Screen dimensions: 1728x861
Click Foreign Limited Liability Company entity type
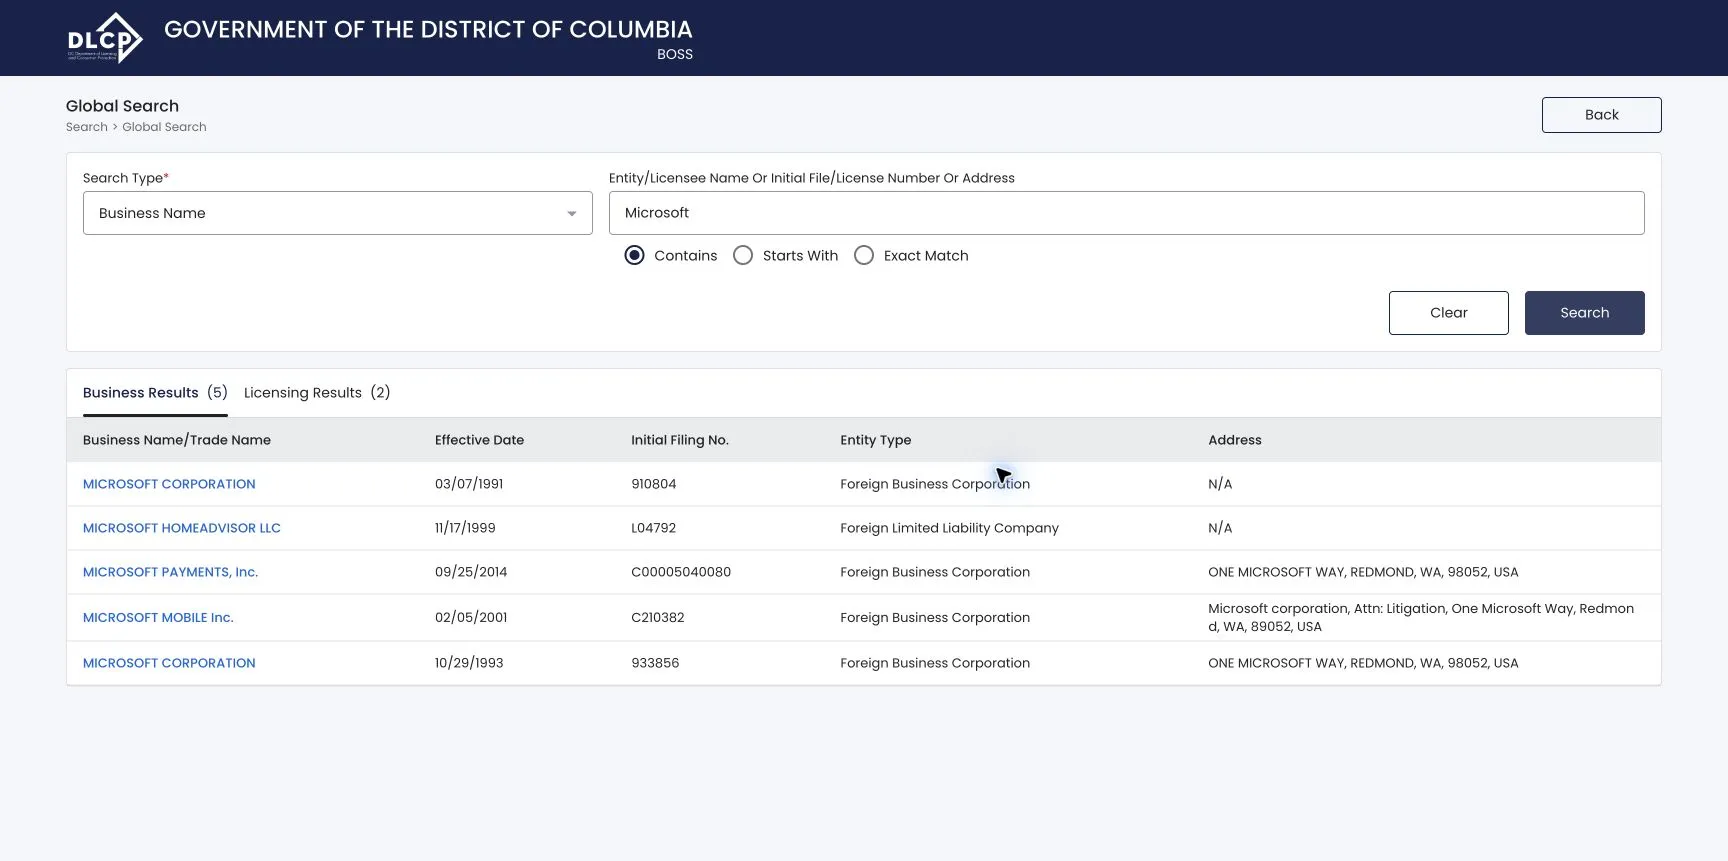point(949,528)
